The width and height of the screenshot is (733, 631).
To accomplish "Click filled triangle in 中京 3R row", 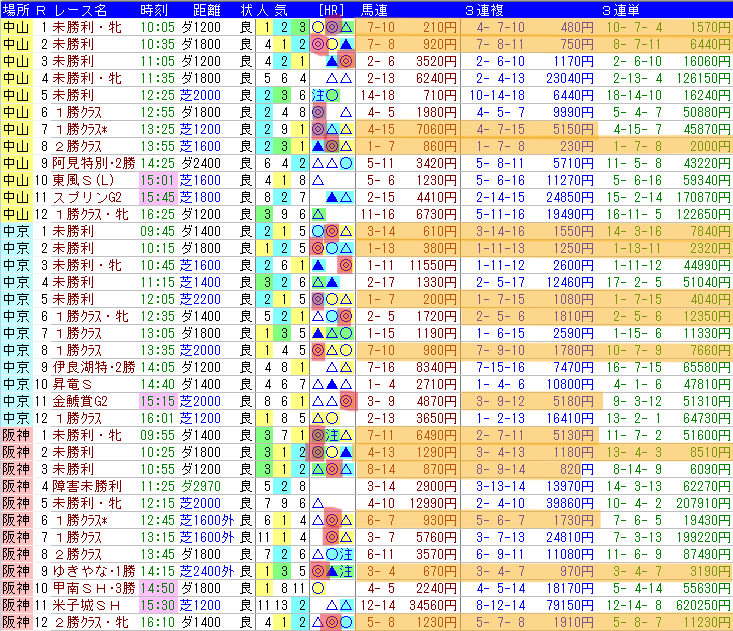I will coord(318,265).
